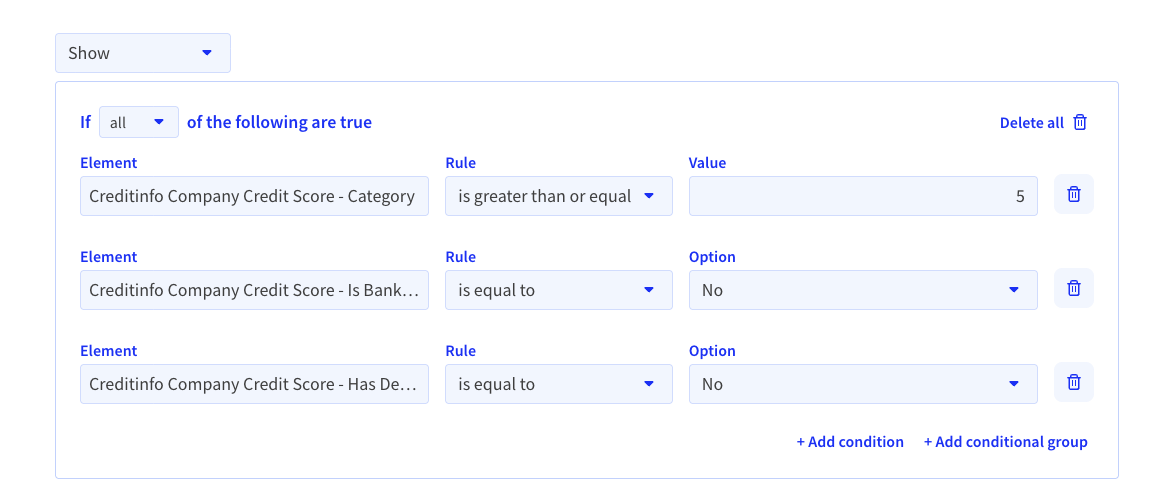Open the Show action dropdown
The width and height of the screenshot is (1149, 500).
tap(143, 53)
